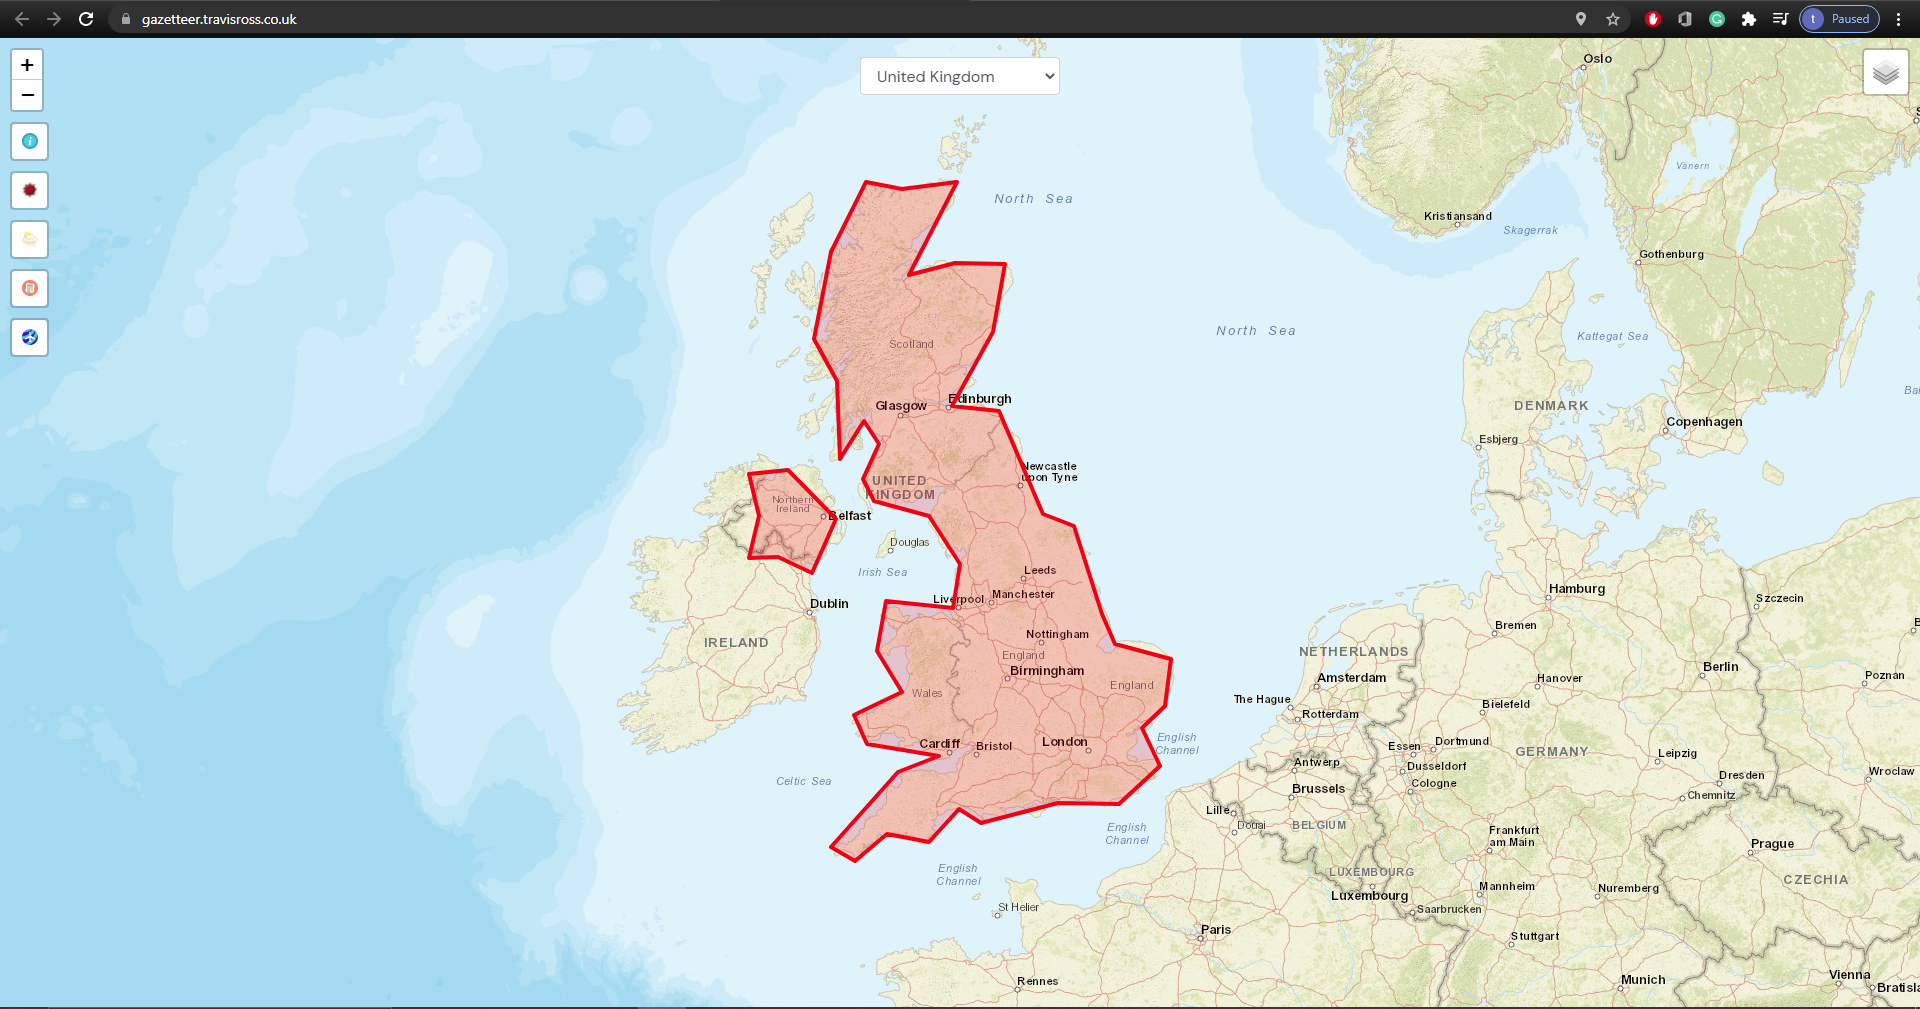Open the browser extensions puzzle menu
The width and height of the screenshot is (1920, 1009).
pyautogui.click(x=1749, y=19)
